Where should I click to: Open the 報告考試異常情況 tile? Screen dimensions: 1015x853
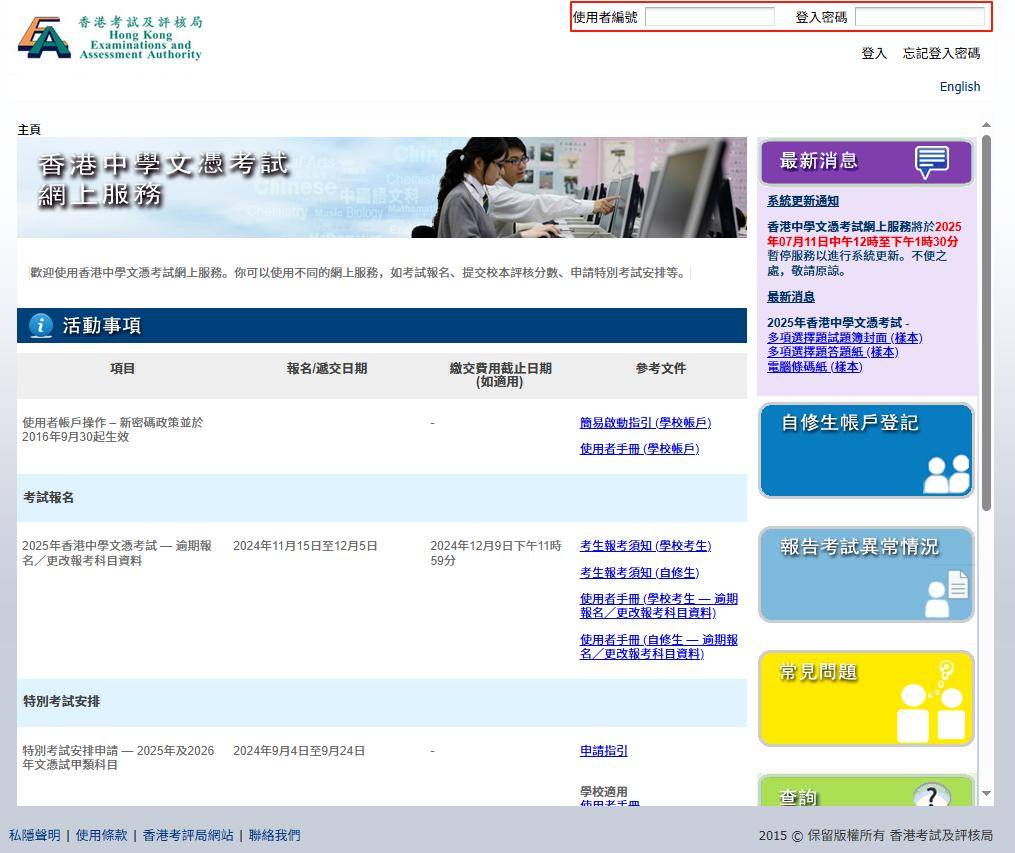click(865, 575)
